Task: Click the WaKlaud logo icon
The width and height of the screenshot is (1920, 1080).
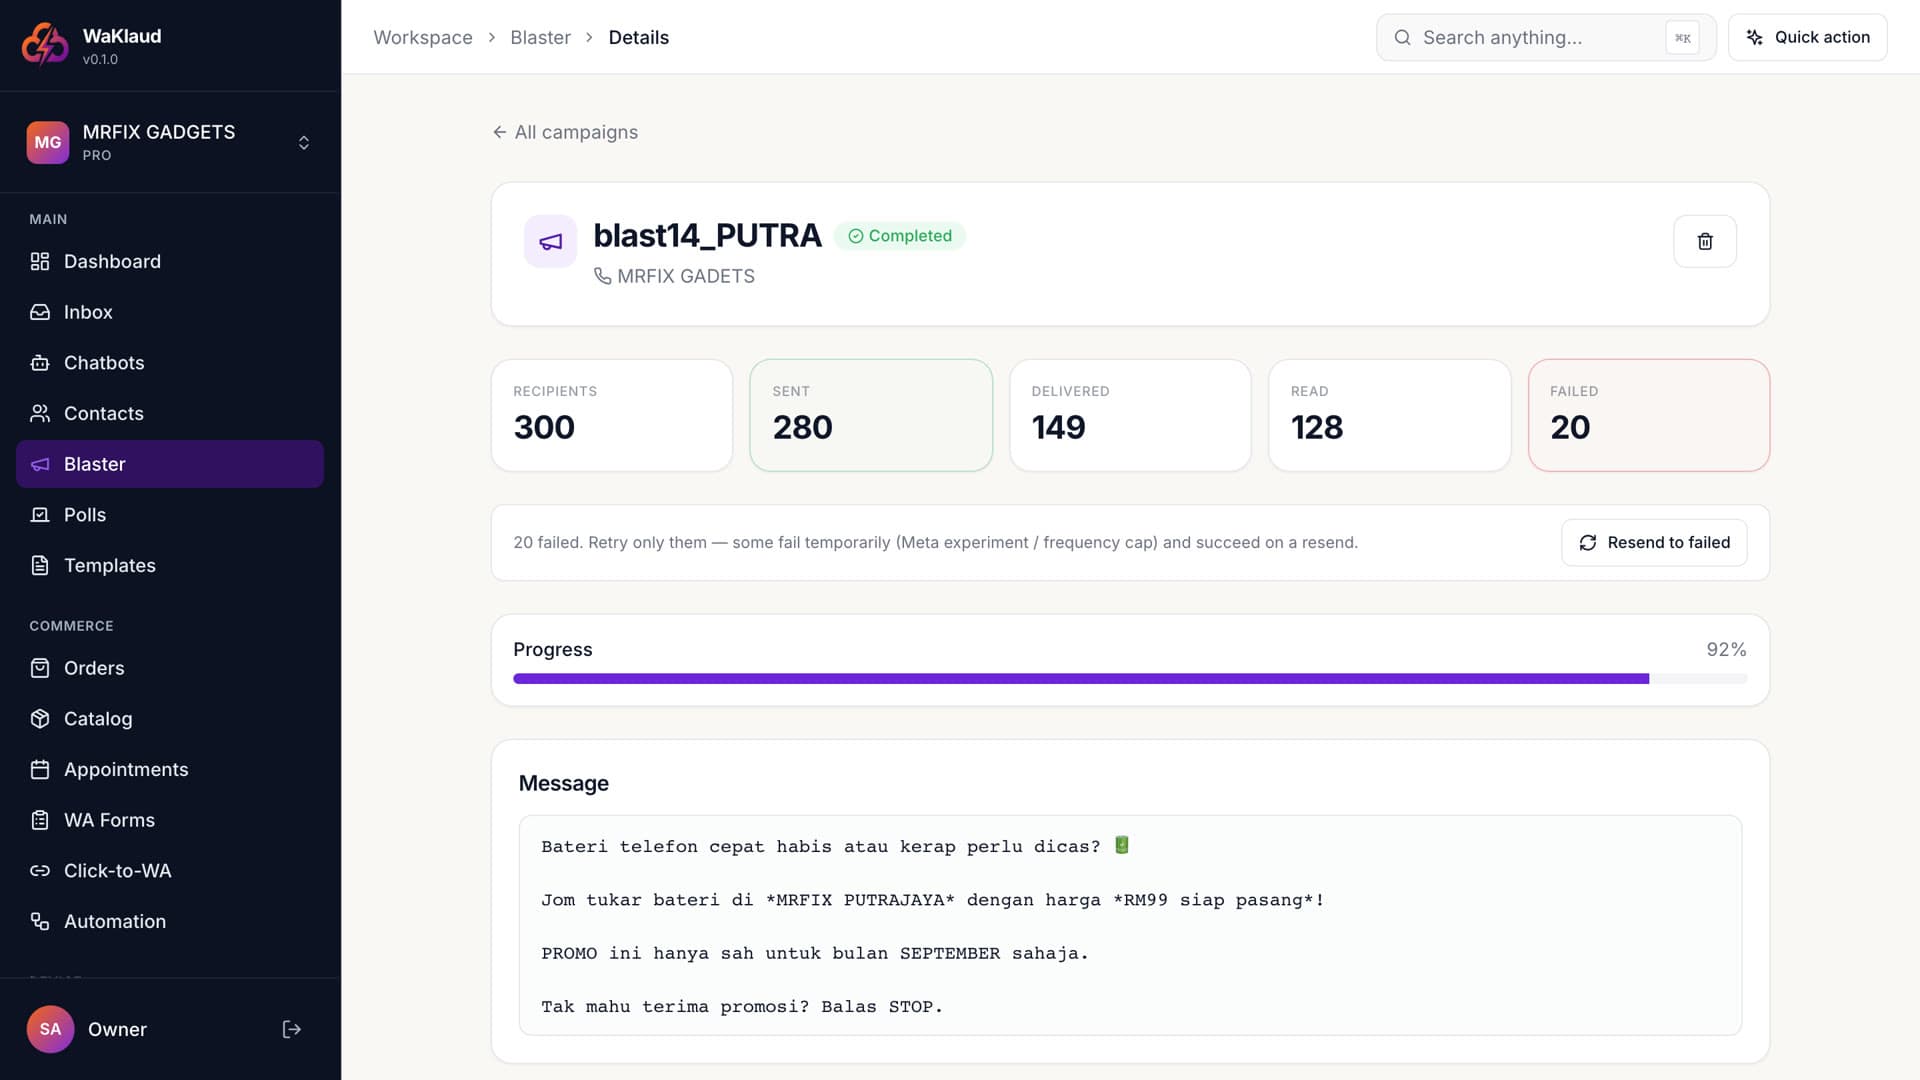Action: pos(46,44)
